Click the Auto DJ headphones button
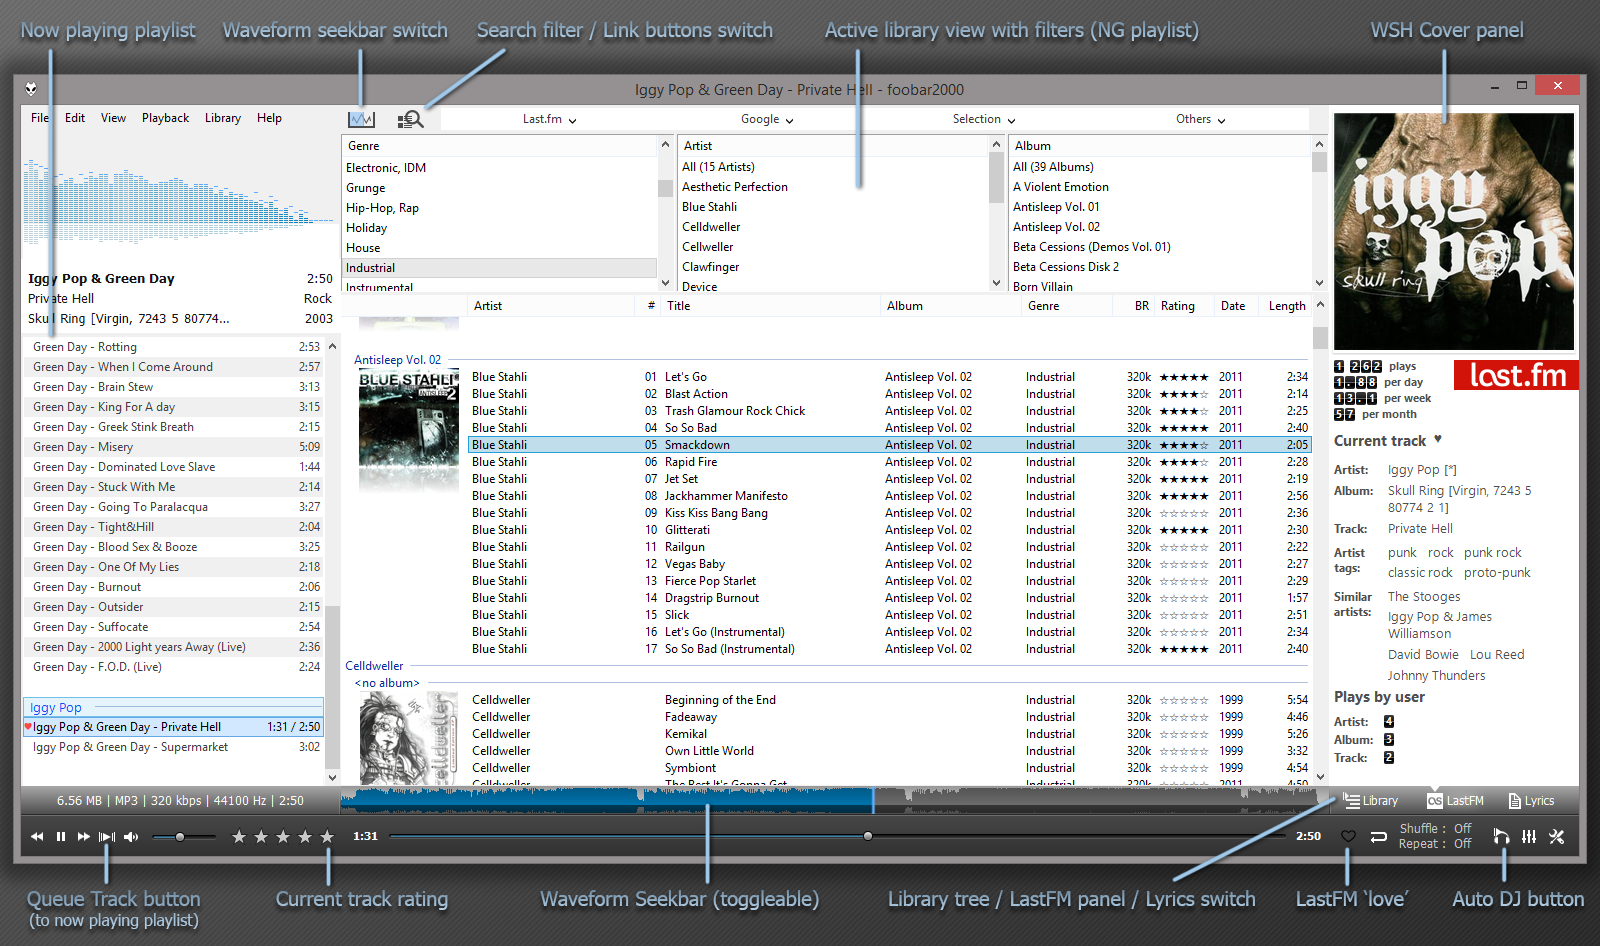This screenshot has height=946, width=1600. click(1501, 837)
